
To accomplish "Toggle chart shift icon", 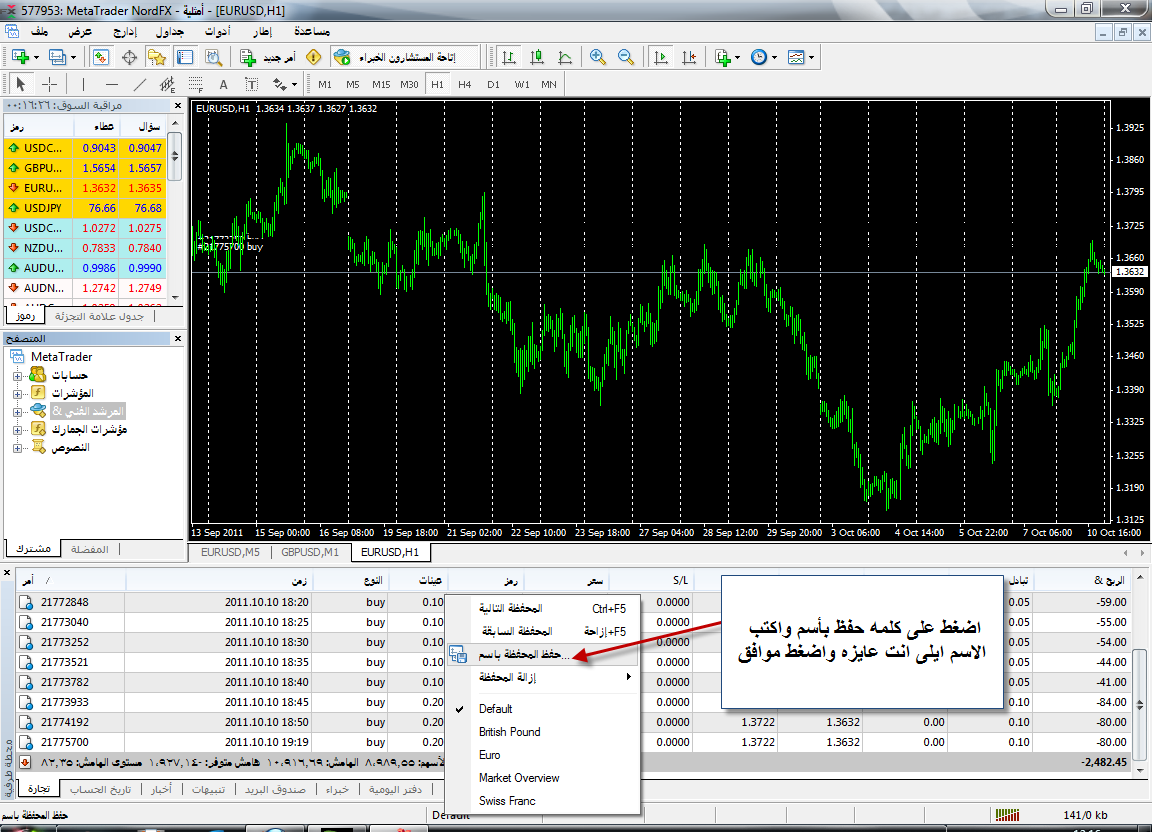I will [x=688, y=57].
